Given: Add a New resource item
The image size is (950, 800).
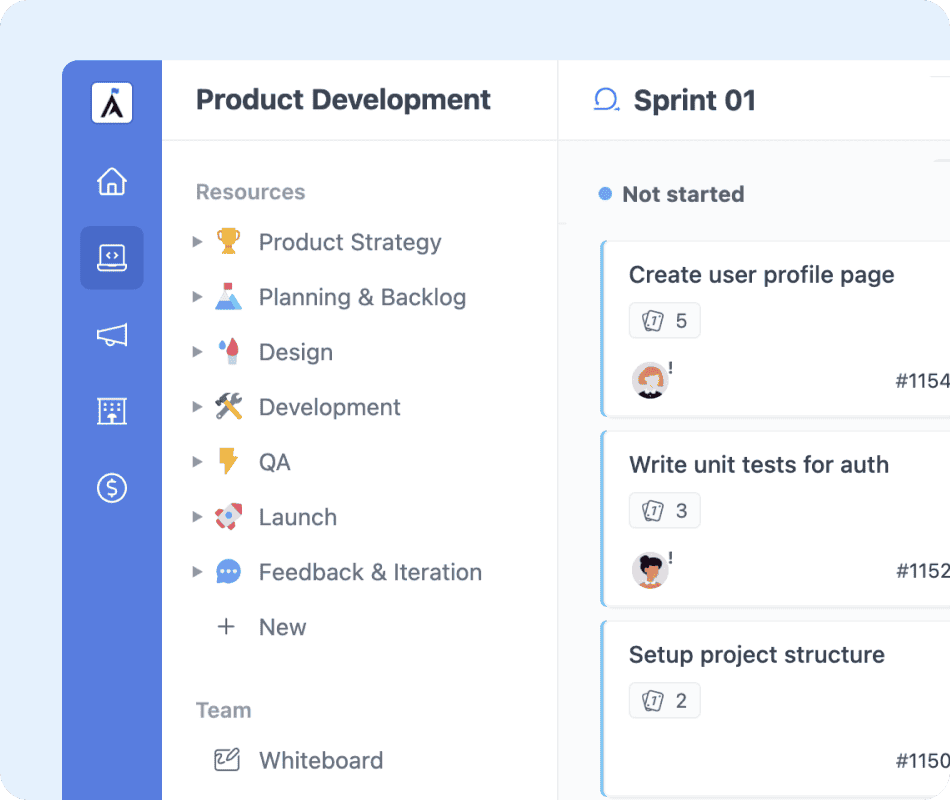Looking at the screenshot, I should [281, 627].
